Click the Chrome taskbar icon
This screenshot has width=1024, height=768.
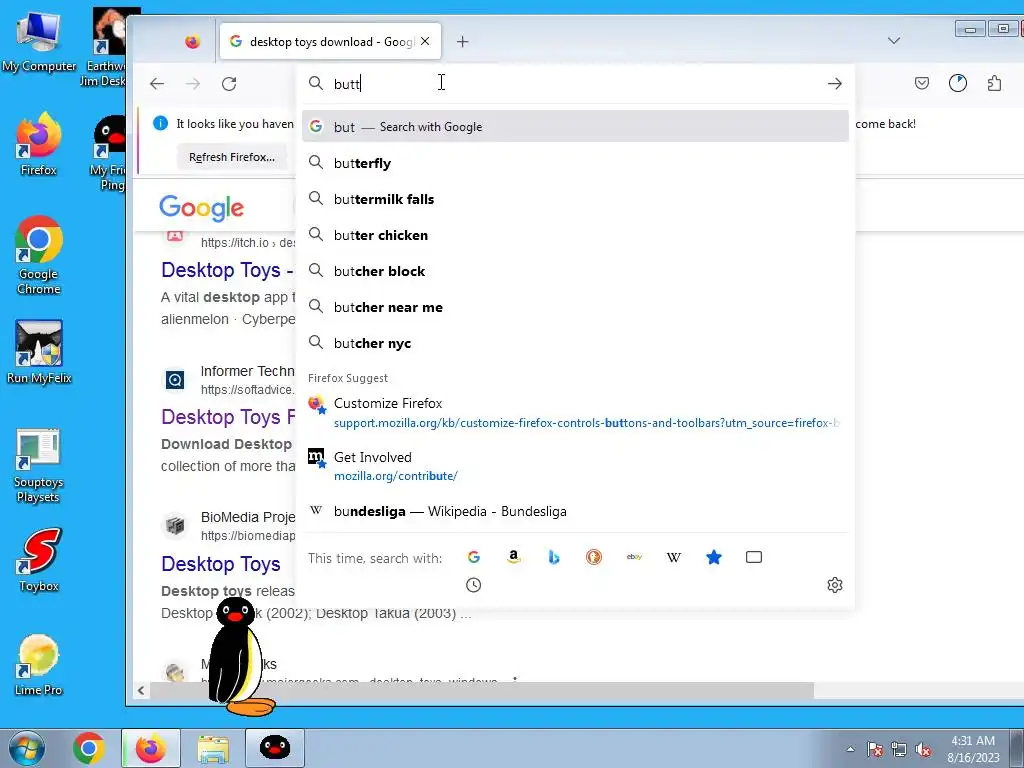click(x=89, y=748)
